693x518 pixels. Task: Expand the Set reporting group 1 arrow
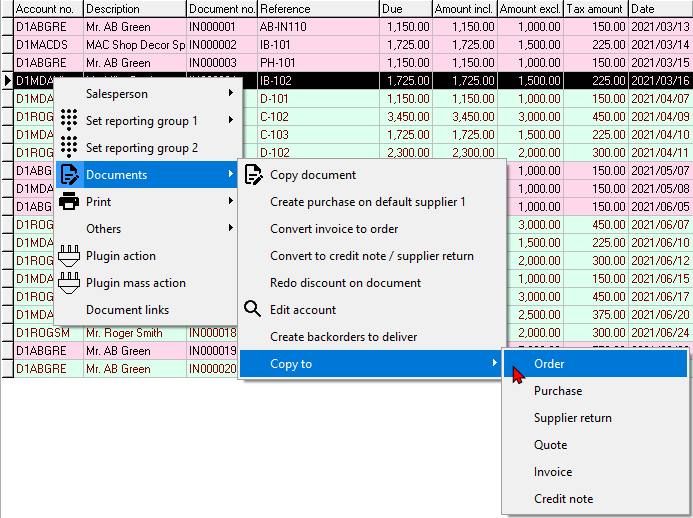(231, 120)
